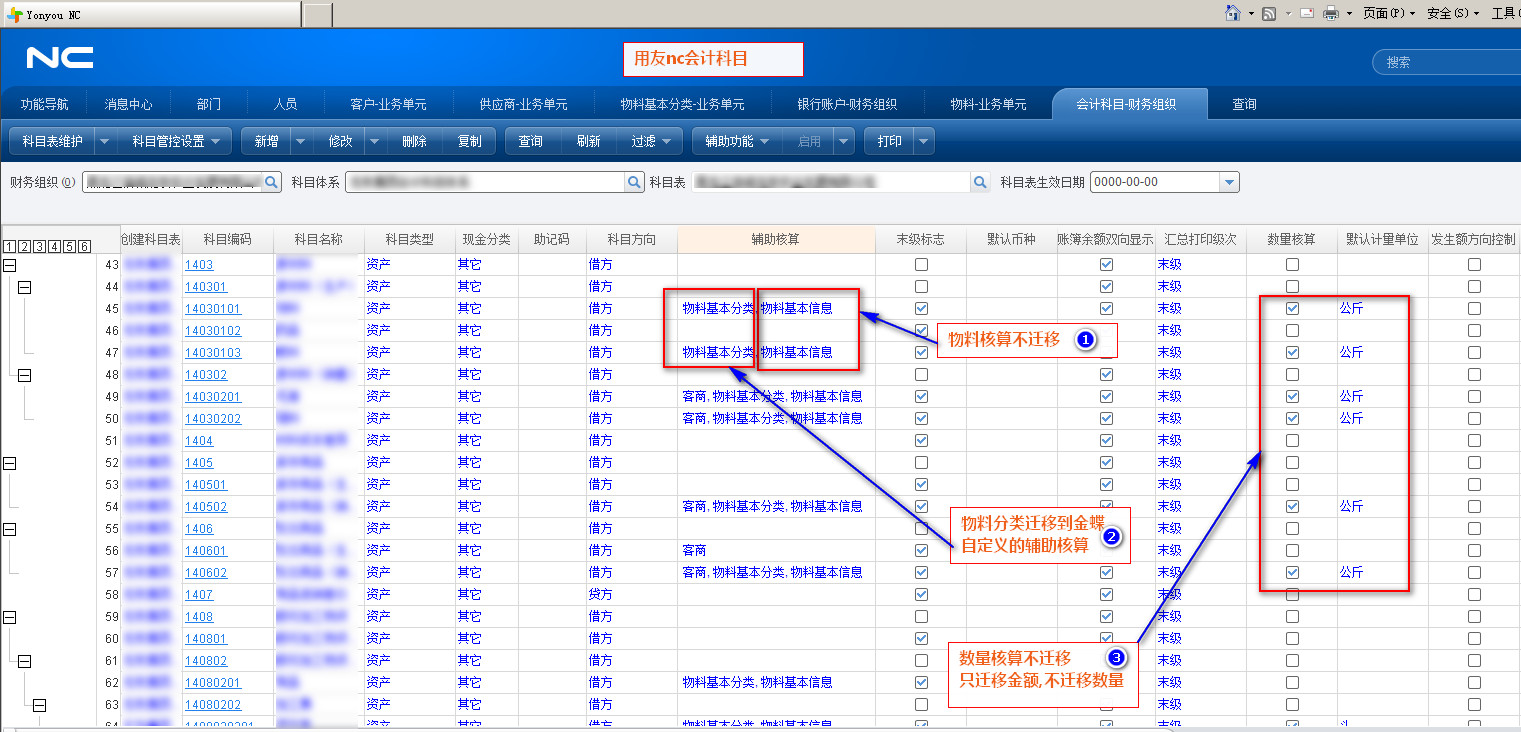
Task: Open the 供应商-业务单元 tab
Action: (x=523, y=104)
